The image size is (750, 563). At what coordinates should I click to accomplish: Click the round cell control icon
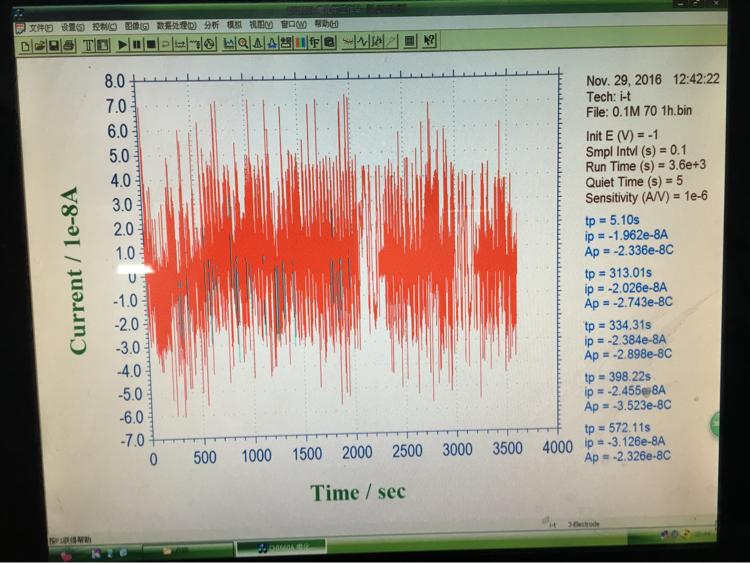[x=209, y=44]
